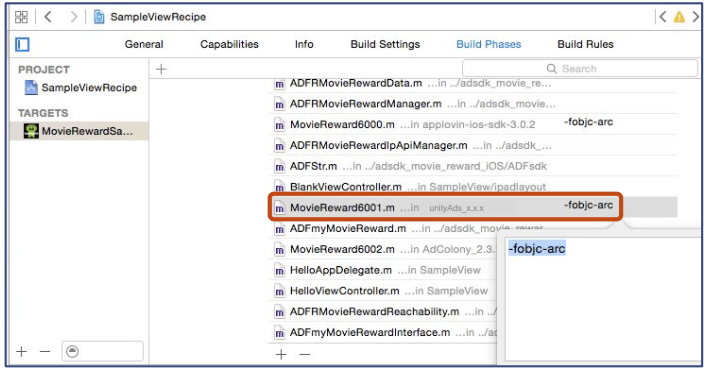The image size is (709, 371).
Task: Select ADFRMovieRewardManager.m row
Action: click(473, 104)
